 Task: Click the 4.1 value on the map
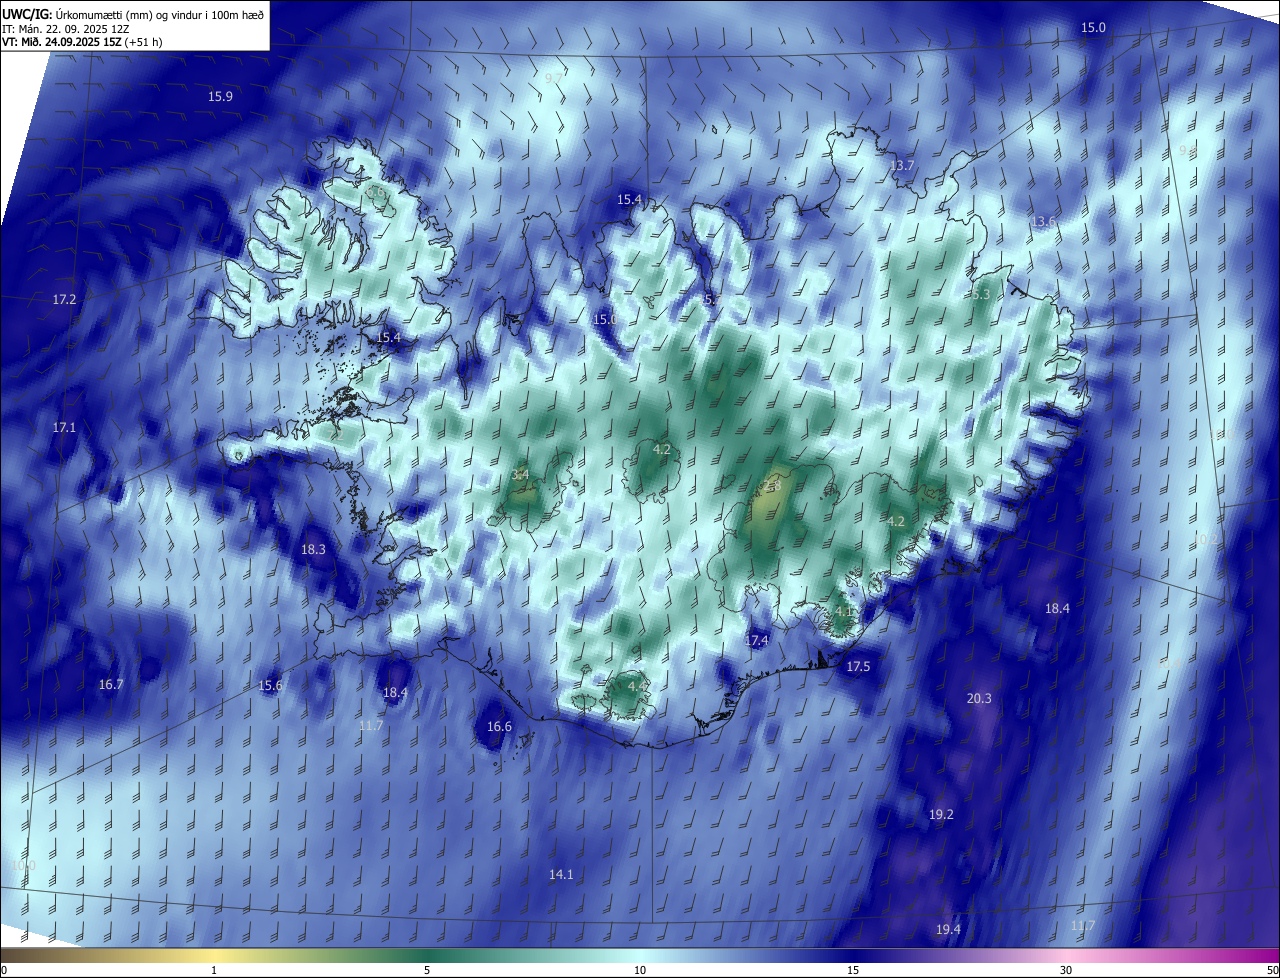(844, 611)
